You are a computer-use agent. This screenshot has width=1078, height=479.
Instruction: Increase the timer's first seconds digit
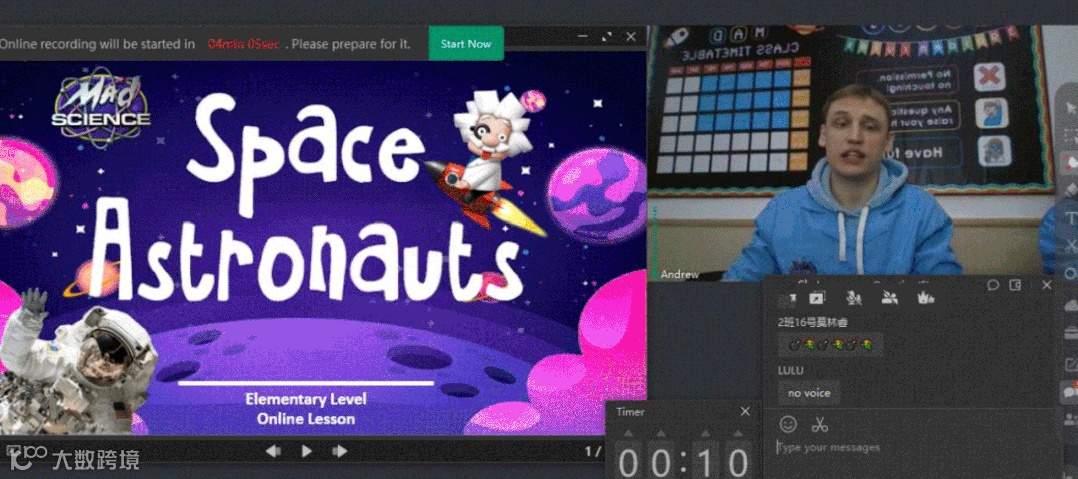(705, 434)
